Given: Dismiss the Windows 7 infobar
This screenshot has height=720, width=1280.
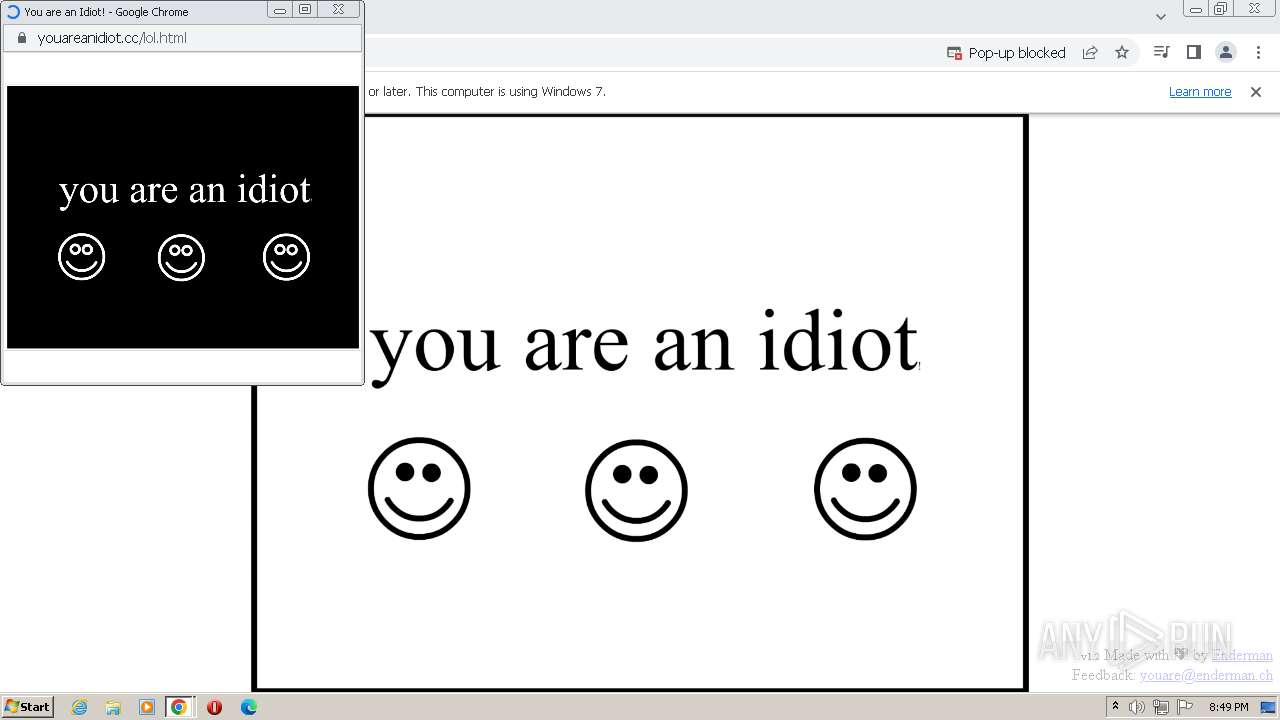Looking at the screenshot, I should pos(1256,91).
